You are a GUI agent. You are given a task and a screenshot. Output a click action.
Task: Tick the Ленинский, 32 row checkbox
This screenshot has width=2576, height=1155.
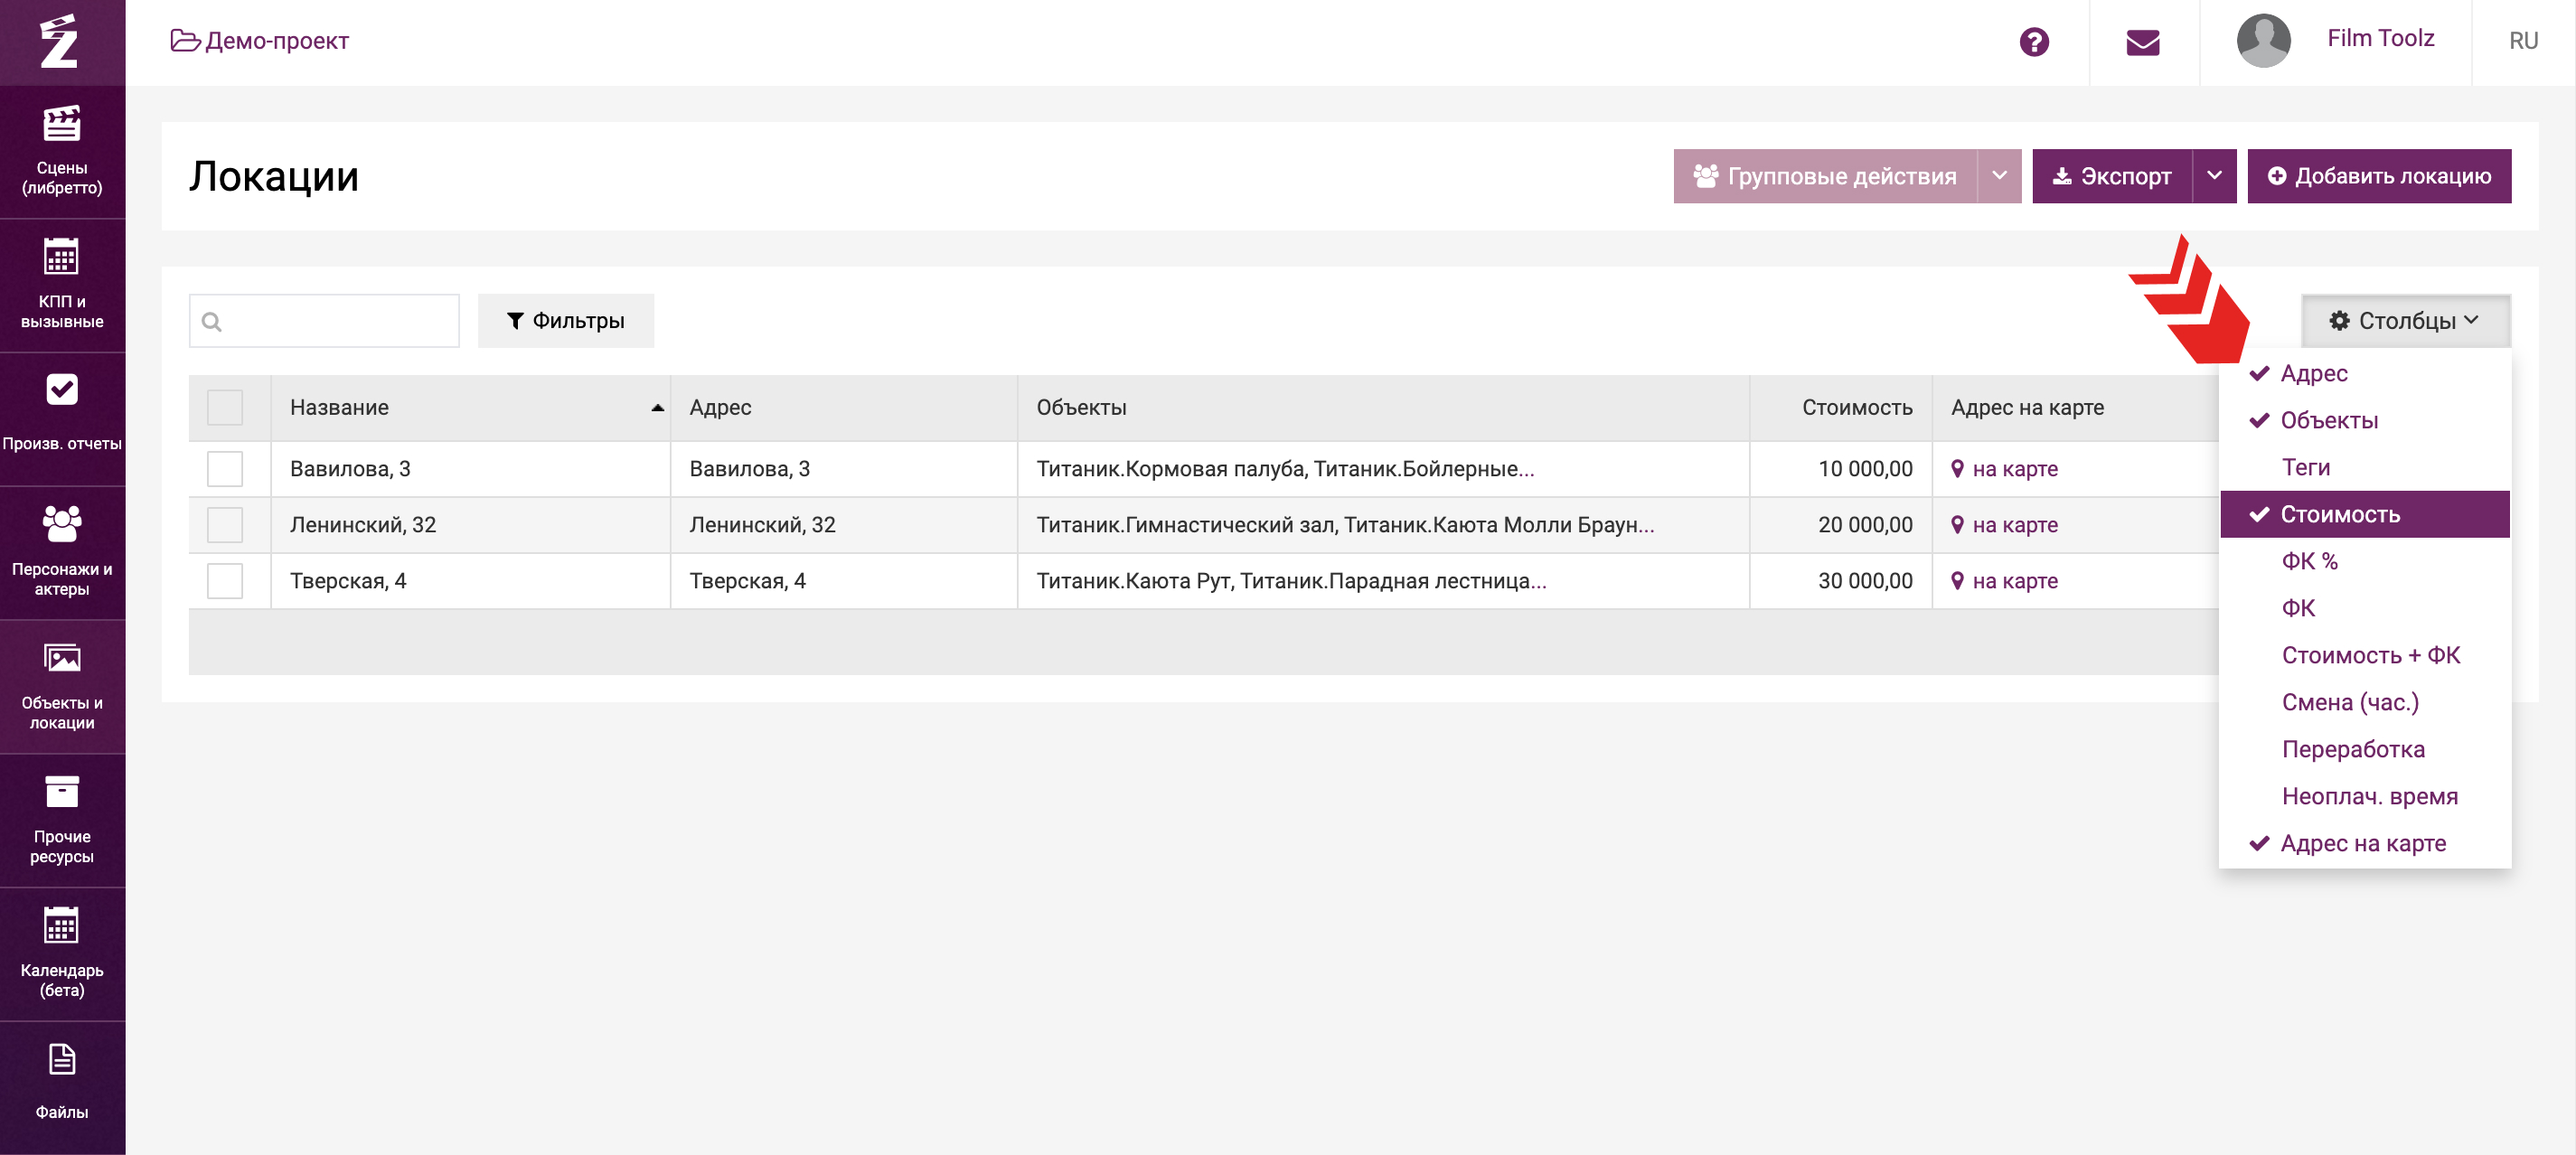click(x=225, y=525)
